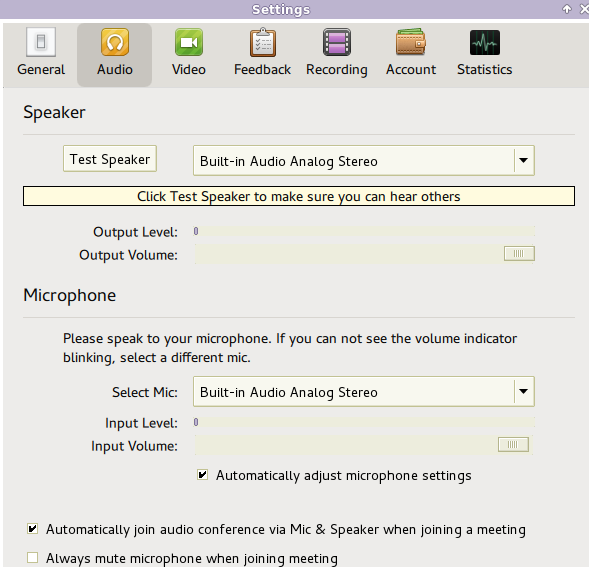Click the Audio tab label
Viewport: 589px width, 567px height.
click(x=115, y=70)
